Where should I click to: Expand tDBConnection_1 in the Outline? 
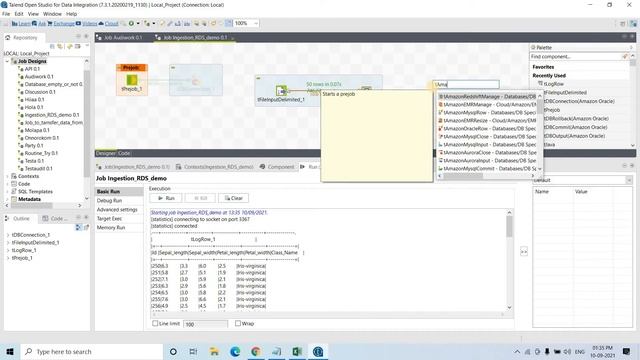pos(8,235)
